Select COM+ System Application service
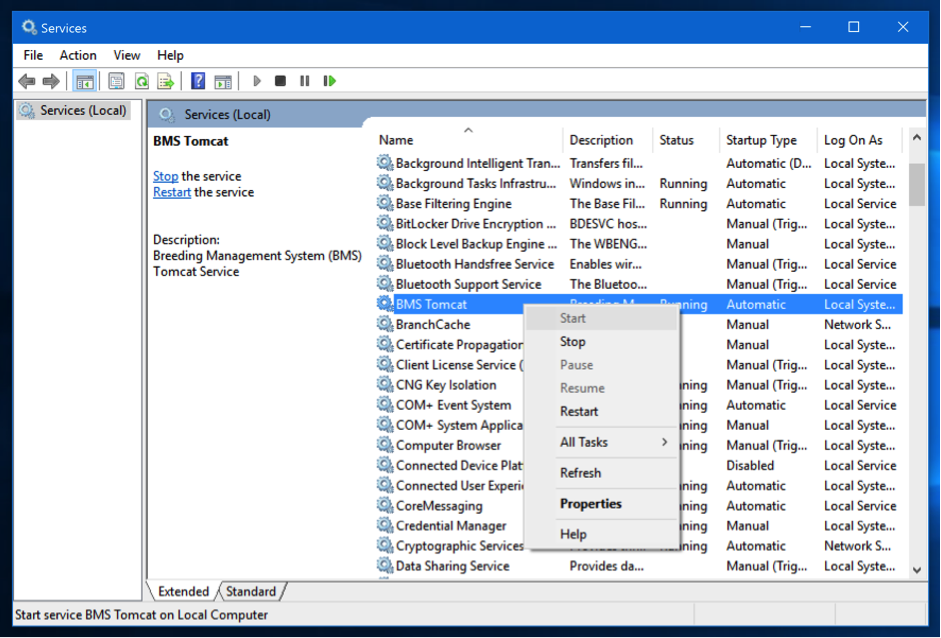941x638 pixels. point(459,425)
